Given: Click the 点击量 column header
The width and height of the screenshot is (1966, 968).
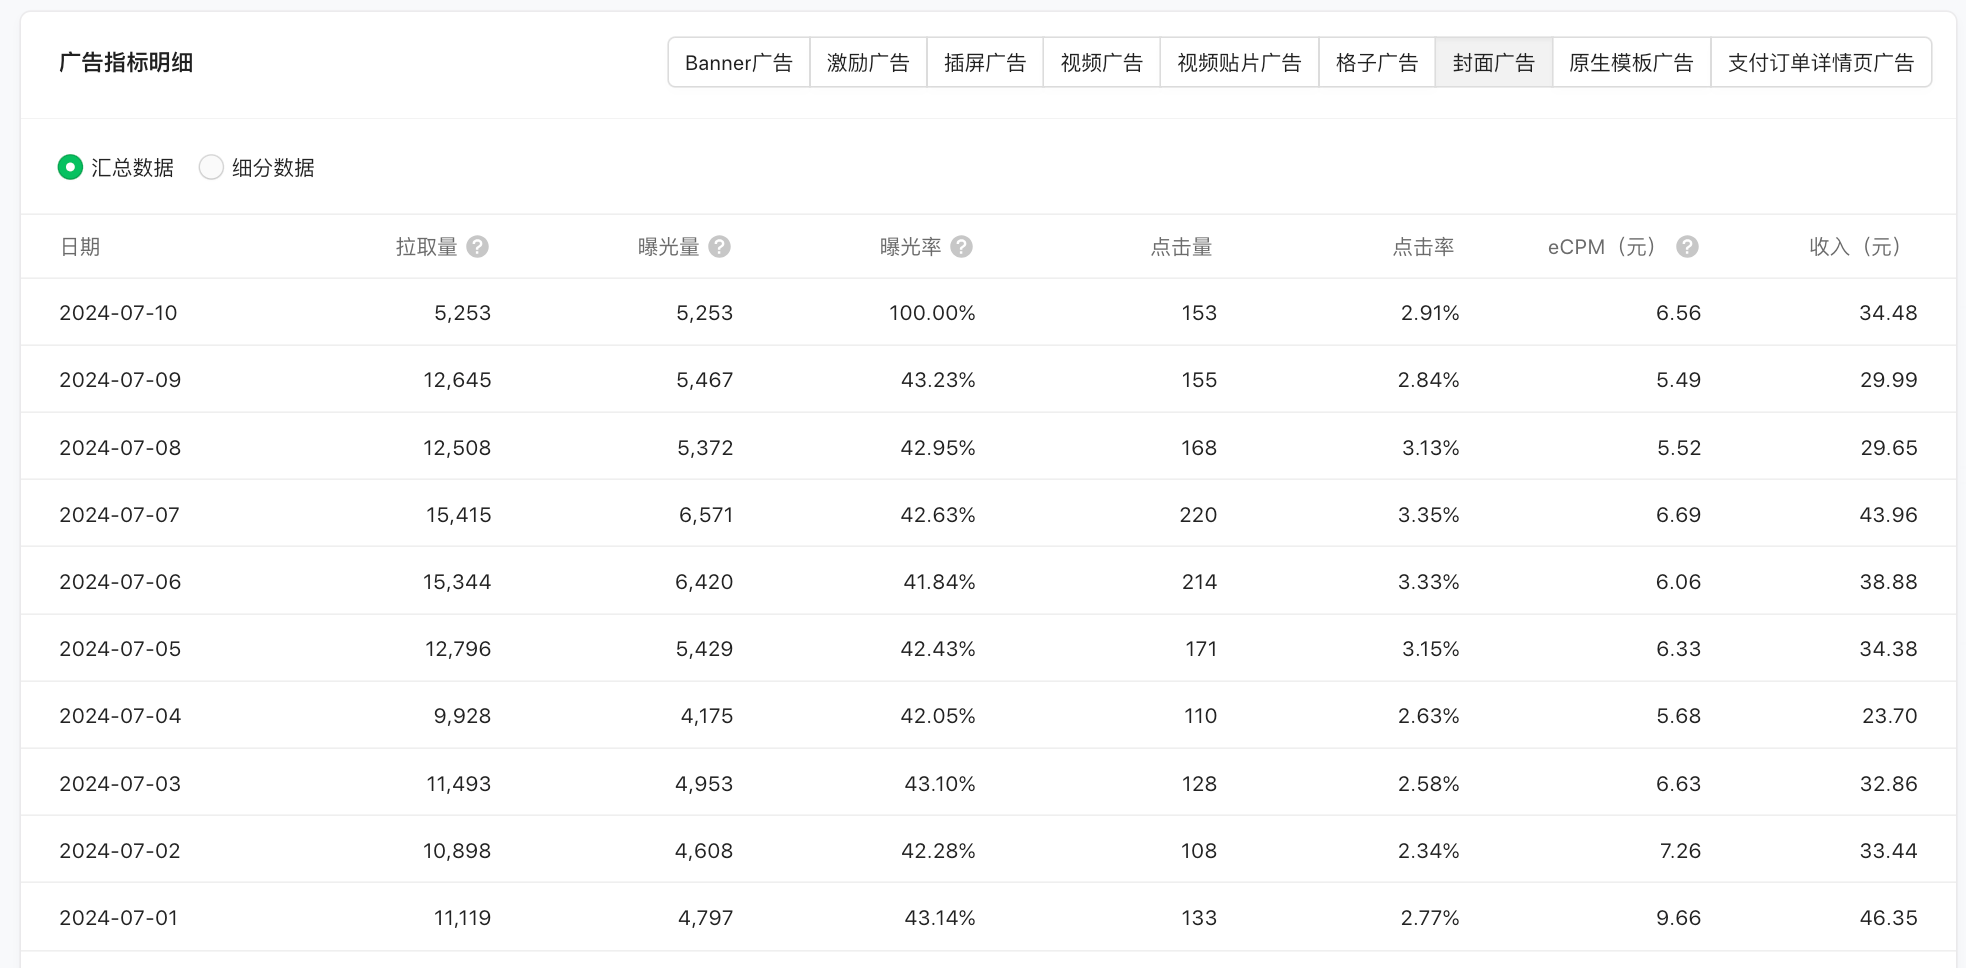Looking at the screenshot, I should [x=1181, y=247].
